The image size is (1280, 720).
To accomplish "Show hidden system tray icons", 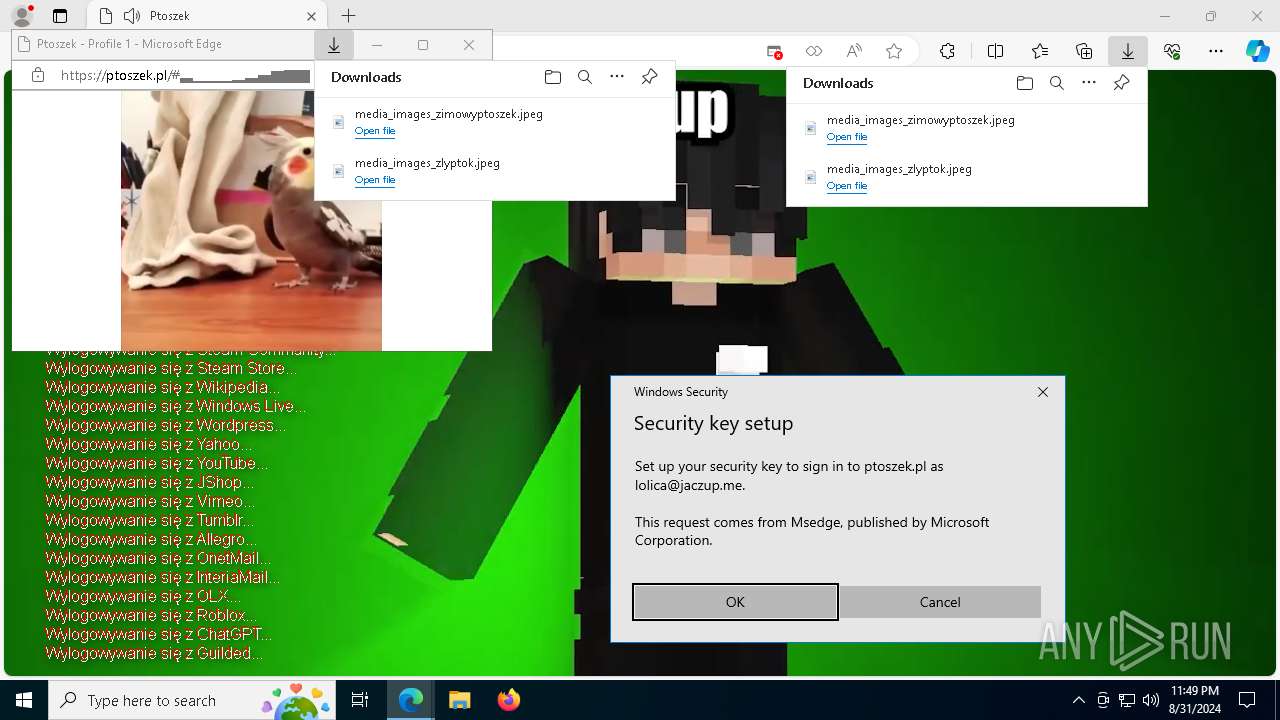I will [1078, 700].
